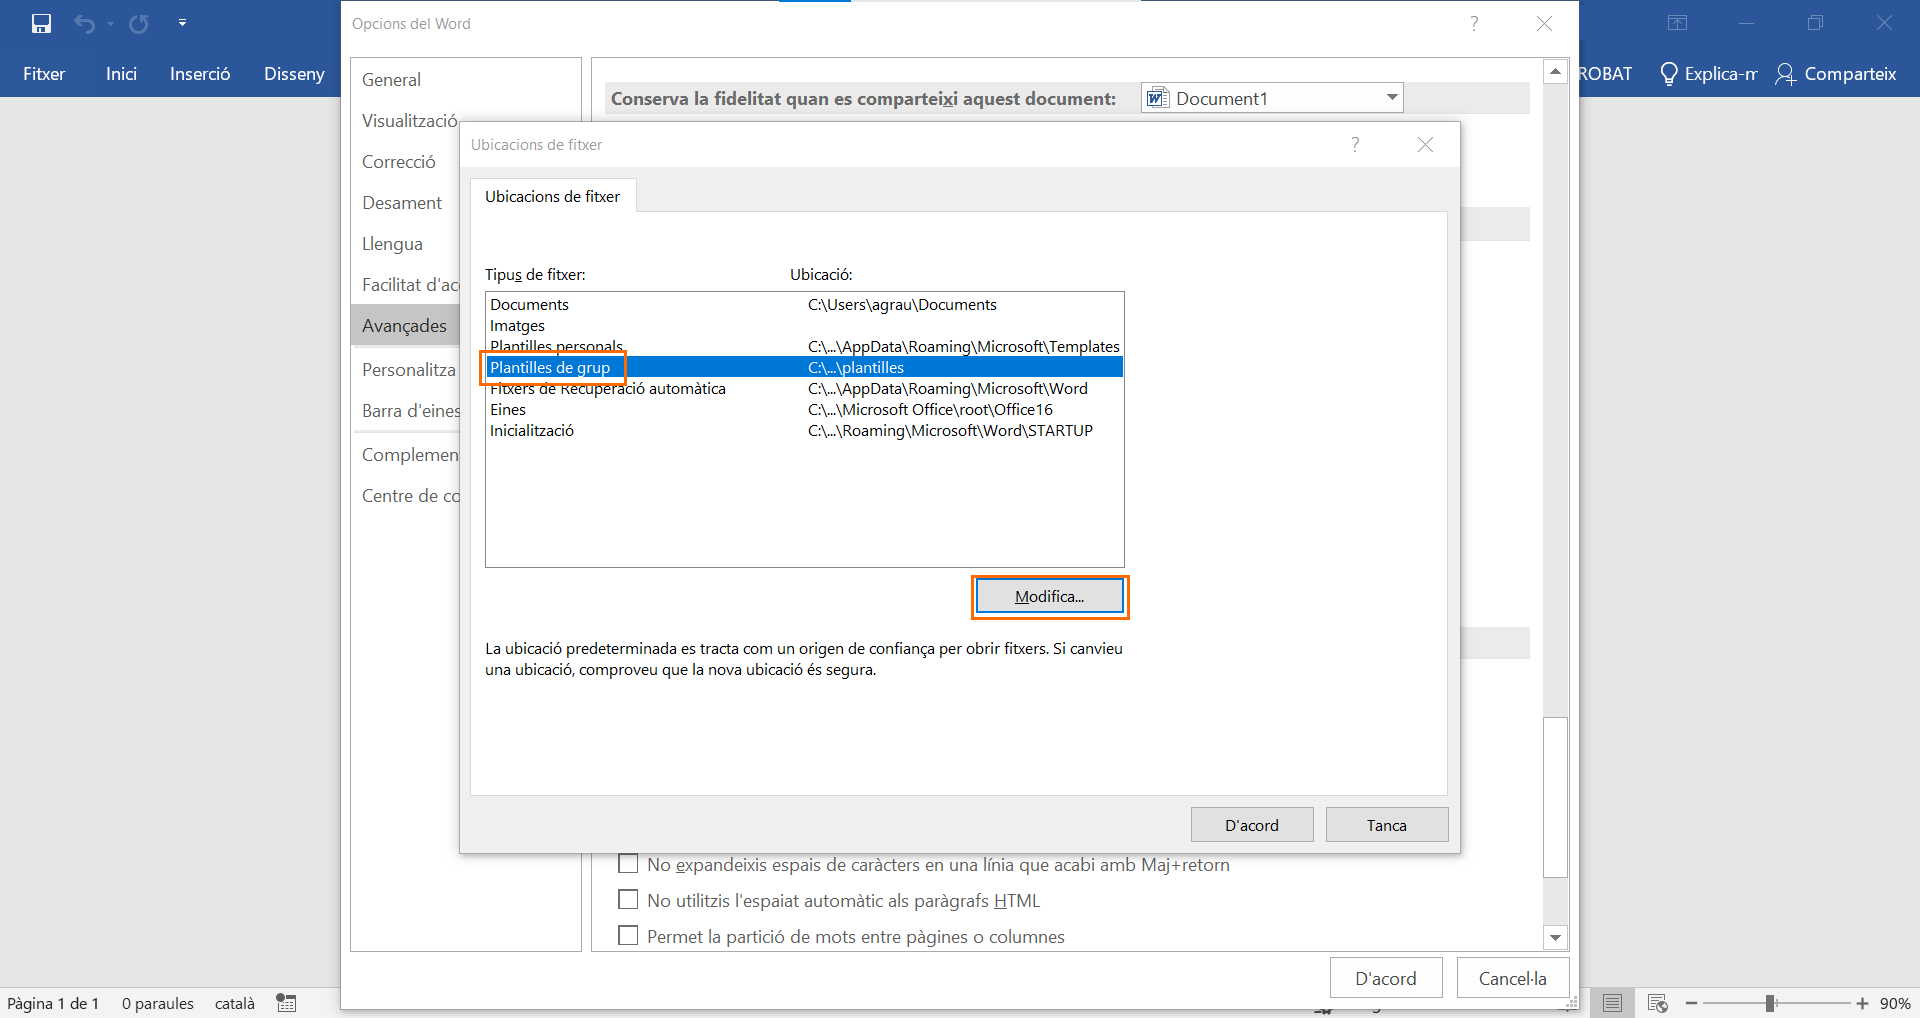Click the Redo icon in title bar
This screenshot has height=1018, width=1920.
139,24
